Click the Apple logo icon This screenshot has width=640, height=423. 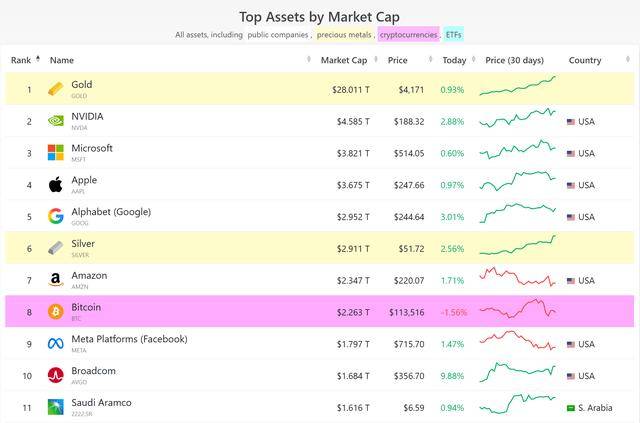click(56, 184)
